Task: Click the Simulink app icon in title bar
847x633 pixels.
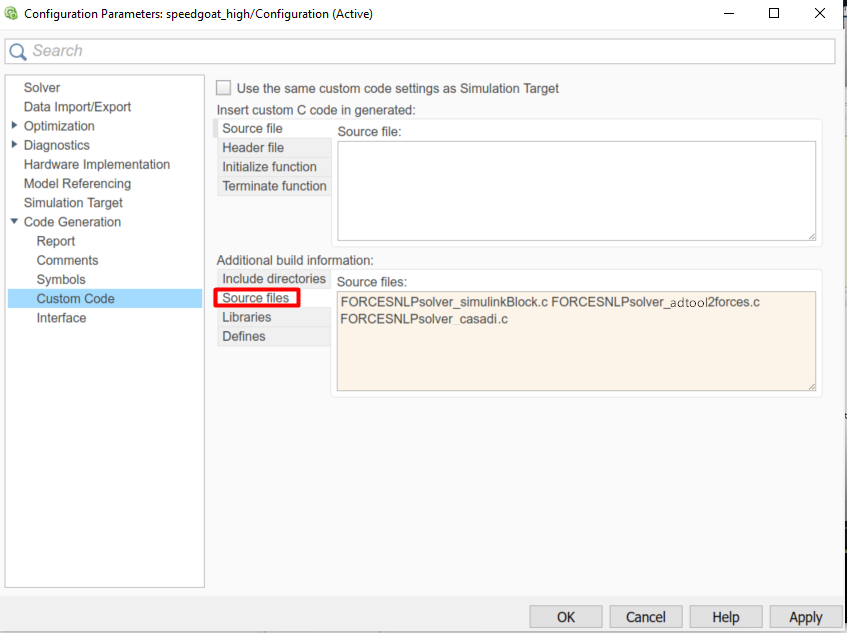Action: click(x=11, y=14)
